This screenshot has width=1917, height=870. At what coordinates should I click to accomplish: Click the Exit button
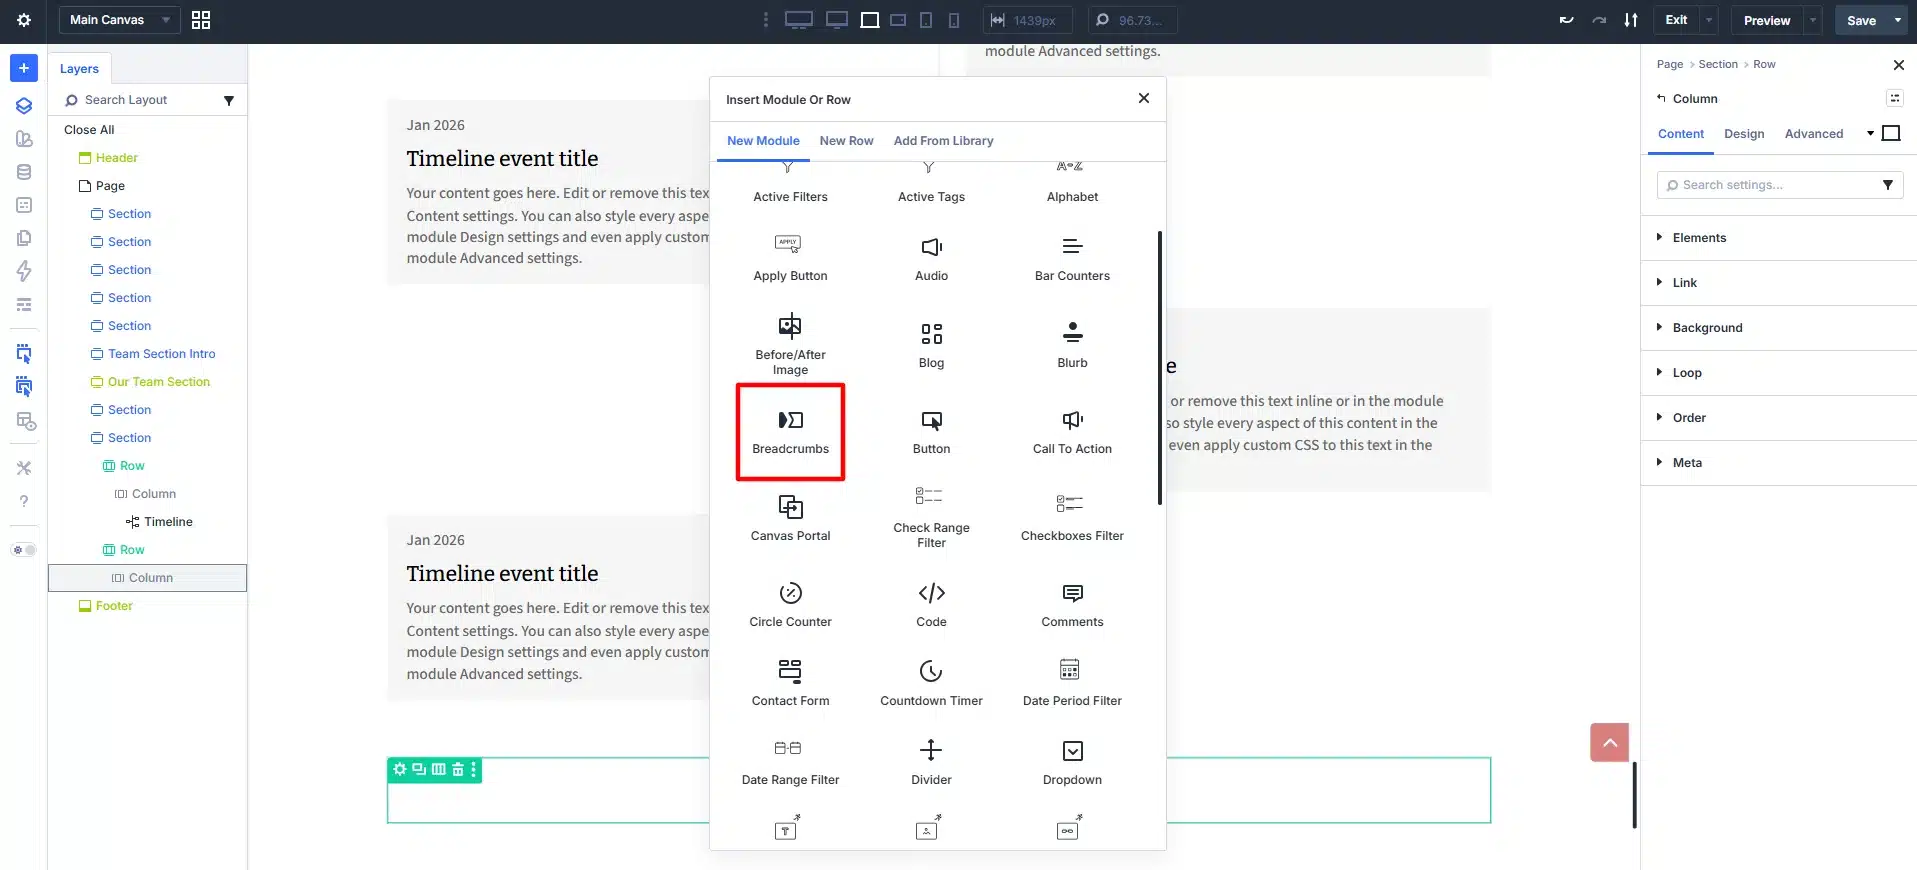(x=1676, y=20)
